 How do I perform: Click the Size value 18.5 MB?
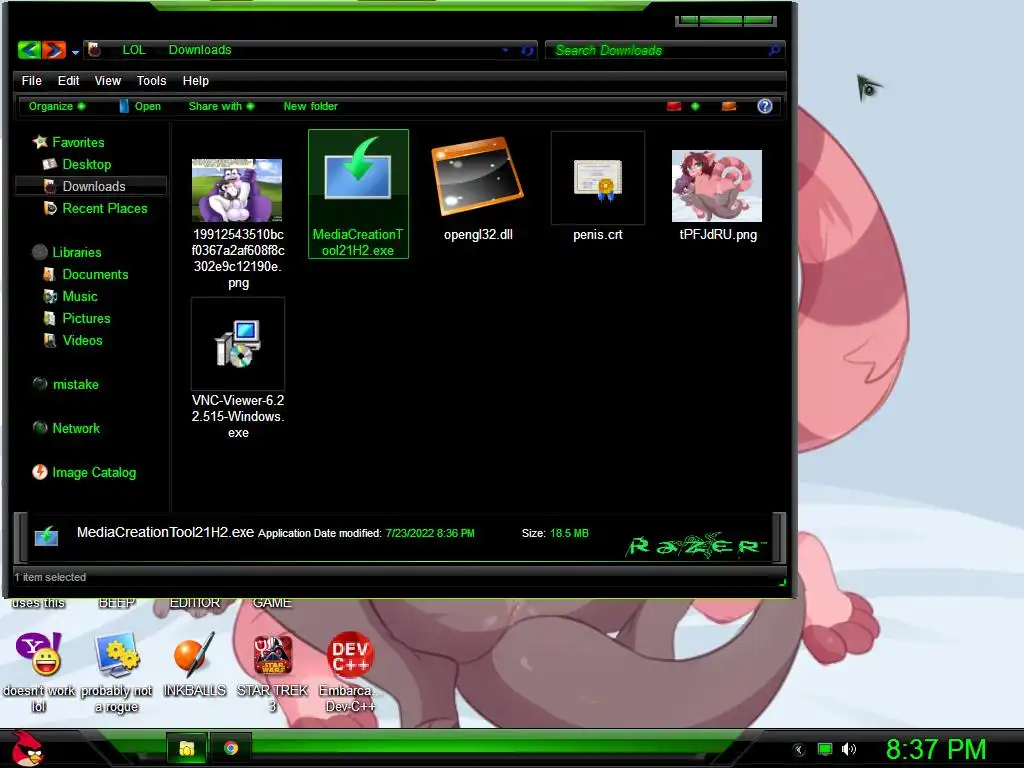point(569,534)
